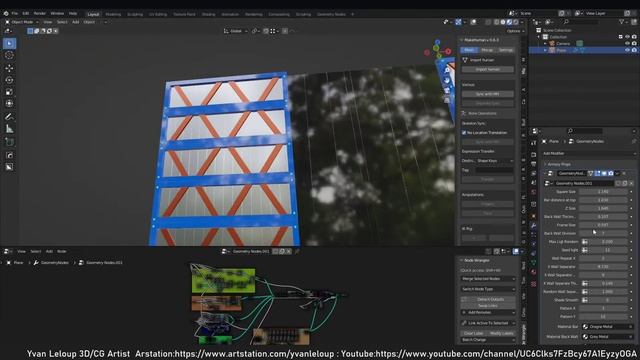Unlink Geometry Nodes.001 node group X

(x=631, y=183)
